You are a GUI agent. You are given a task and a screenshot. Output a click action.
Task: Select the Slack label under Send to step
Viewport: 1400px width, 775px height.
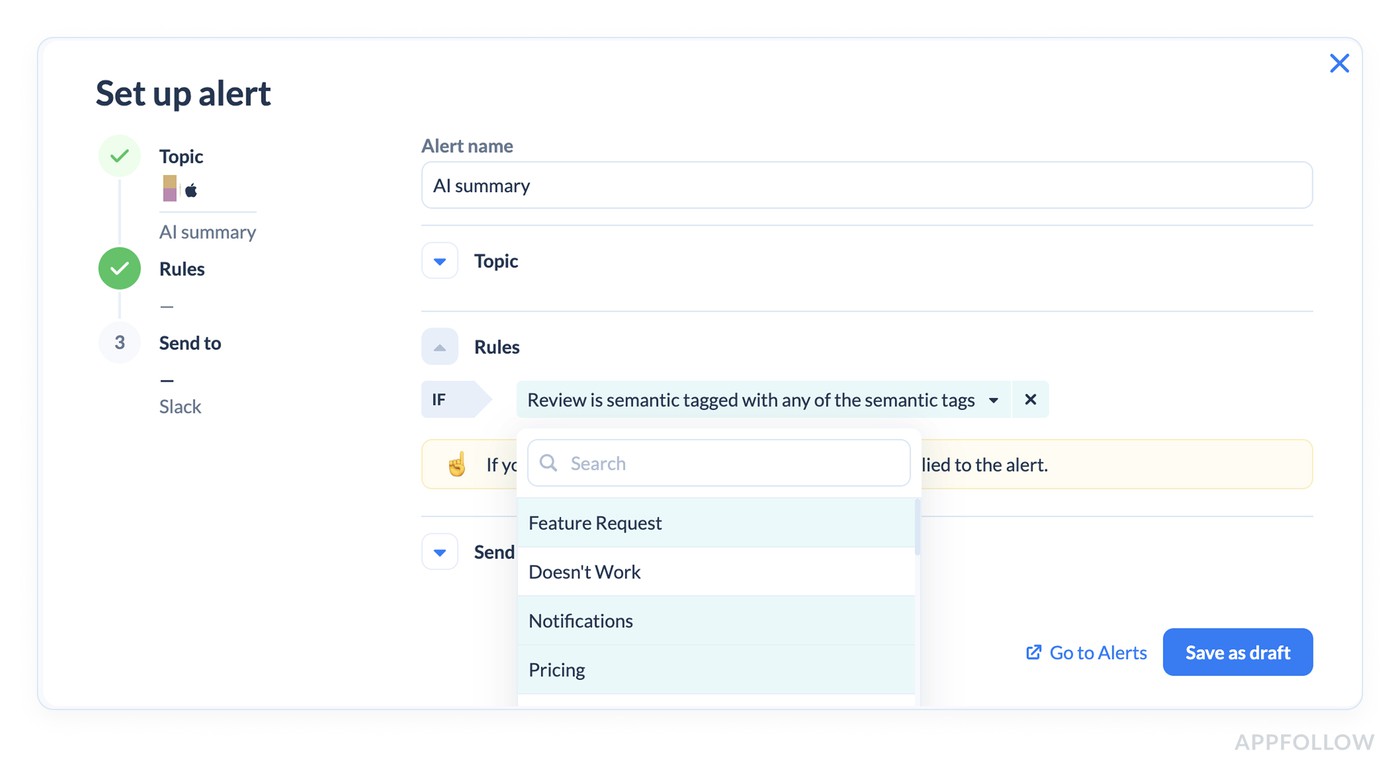click(180, 406)
